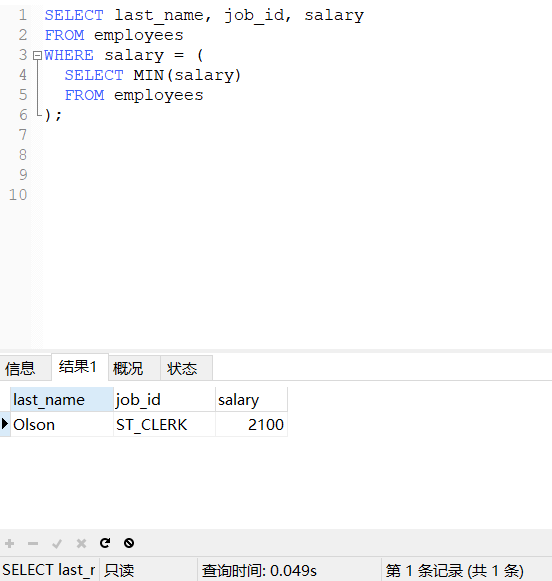
Task: Click the add record plus icon
Action: pos(10,543)
